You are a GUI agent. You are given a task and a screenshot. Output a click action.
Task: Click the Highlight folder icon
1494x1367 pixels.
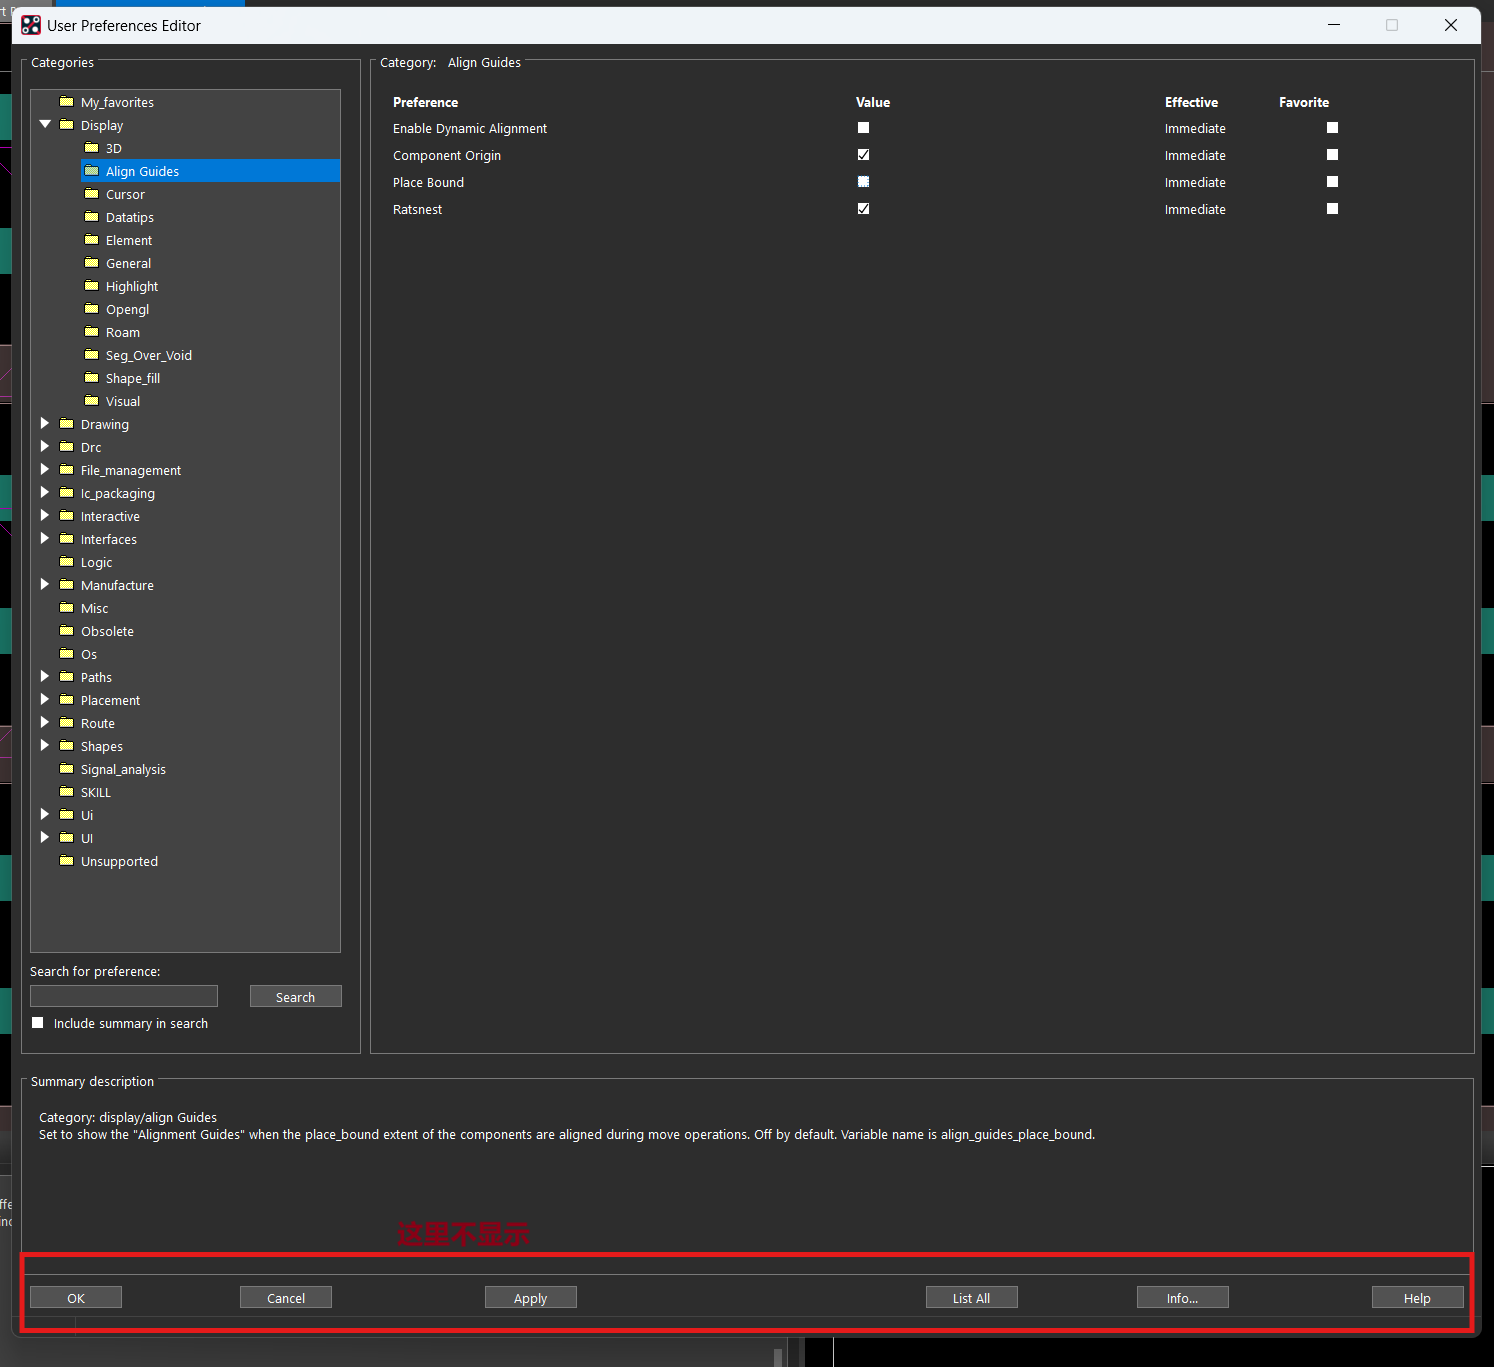coord(92,285)
